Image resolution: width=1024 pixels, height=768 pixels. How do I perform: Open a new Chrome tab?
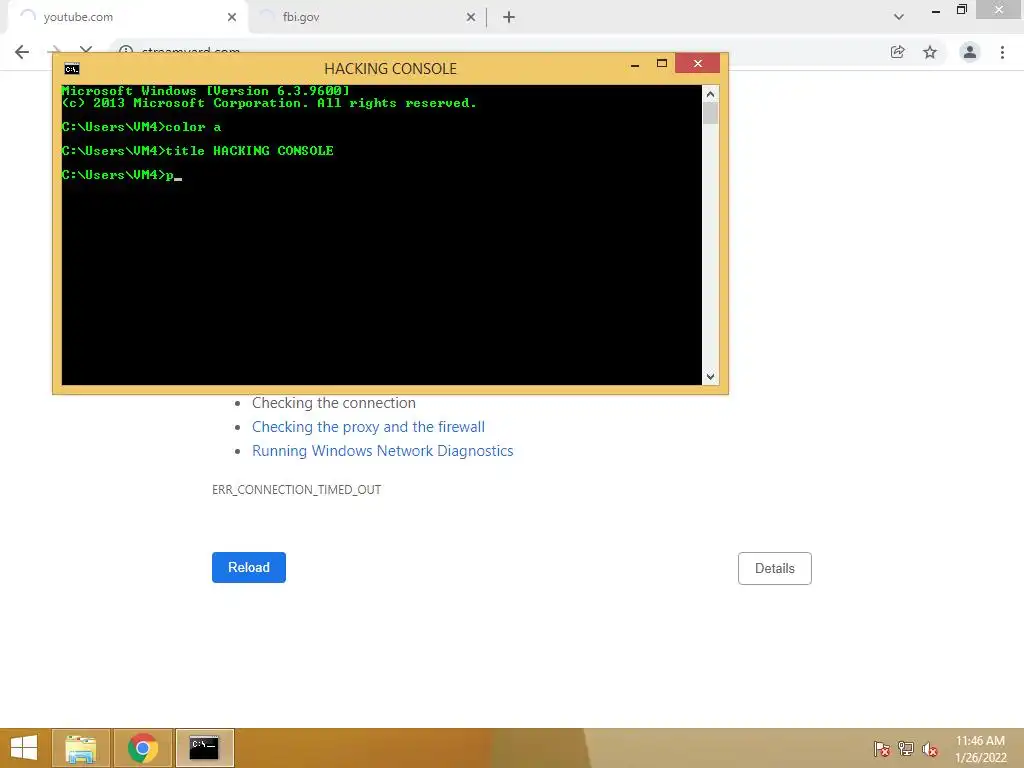coord(509,17)
